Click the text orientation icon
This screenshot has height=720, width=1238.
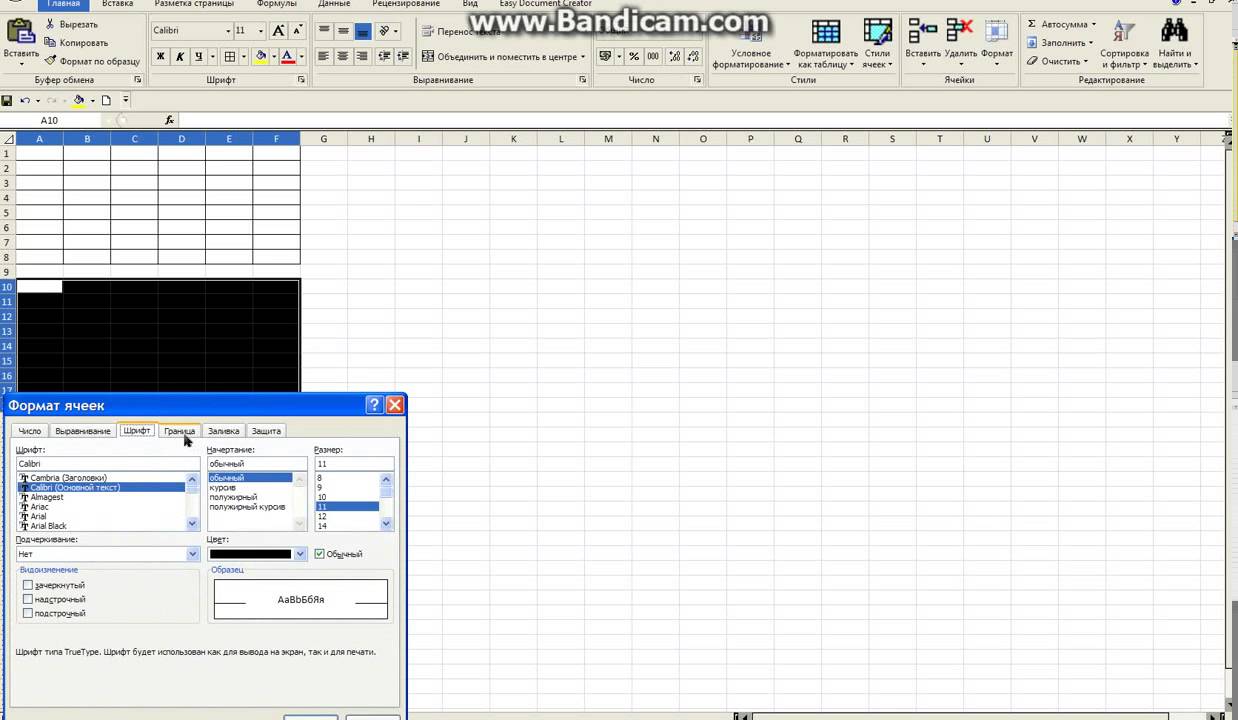[x=384, y=31]
